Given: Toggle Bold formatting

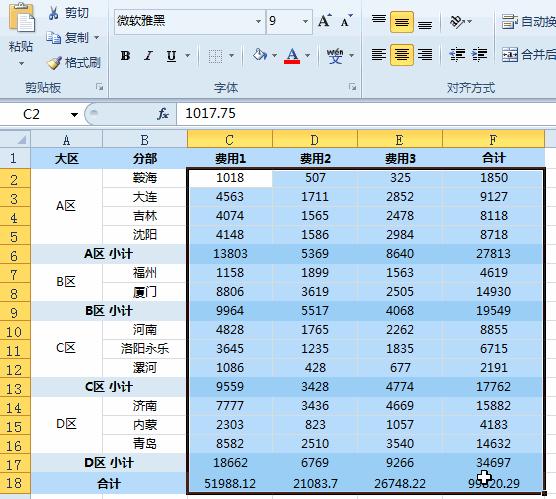Looking at the screenshot, I should (x=125, y=56).
